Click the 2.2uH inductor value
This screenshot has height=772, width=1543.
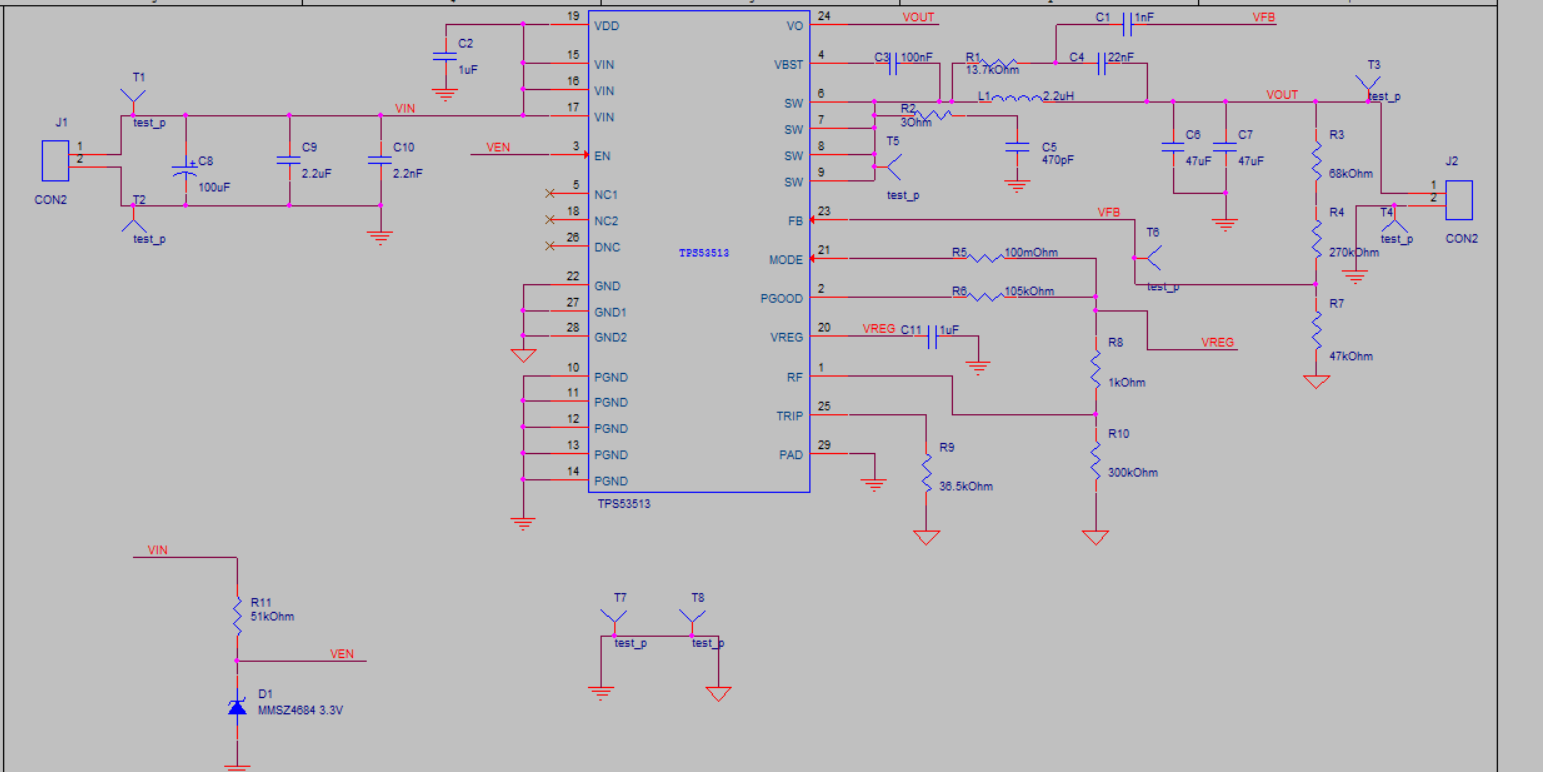point(1058,97)
